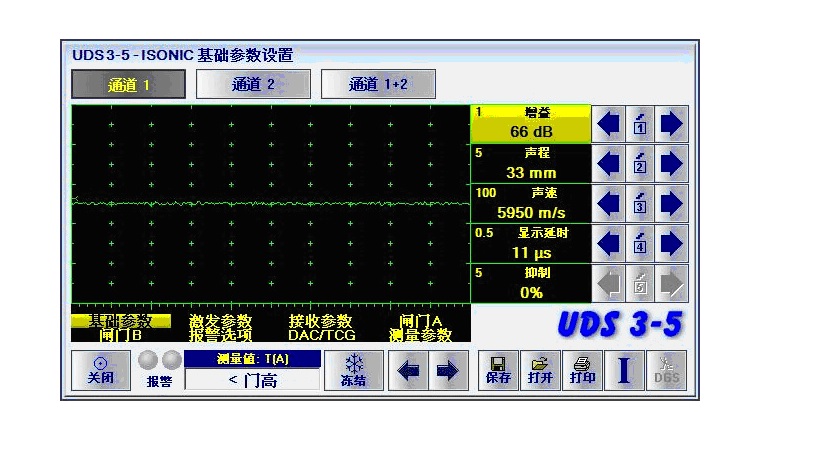Freeze the A-scan with 冻结 button

coord(354,371)
